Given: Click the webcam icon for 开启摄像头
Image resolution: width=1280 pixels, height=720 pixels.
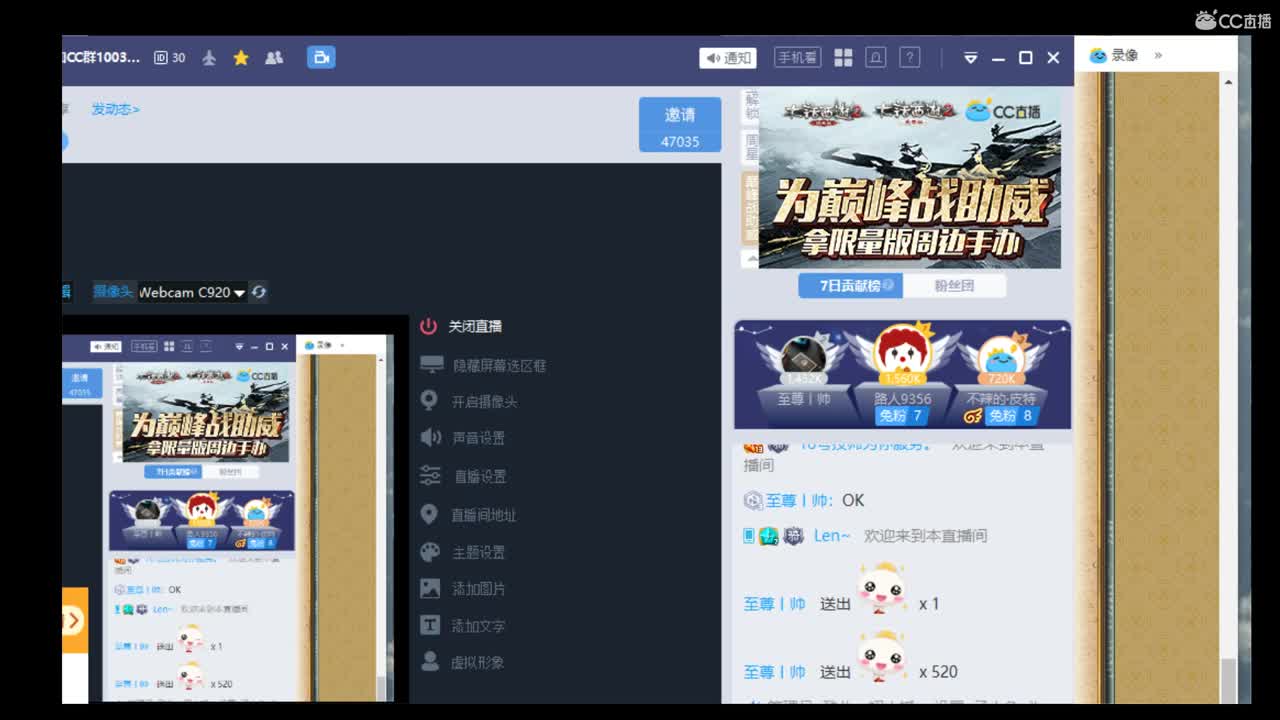Looking at the screenshot, I should (429, 401).
